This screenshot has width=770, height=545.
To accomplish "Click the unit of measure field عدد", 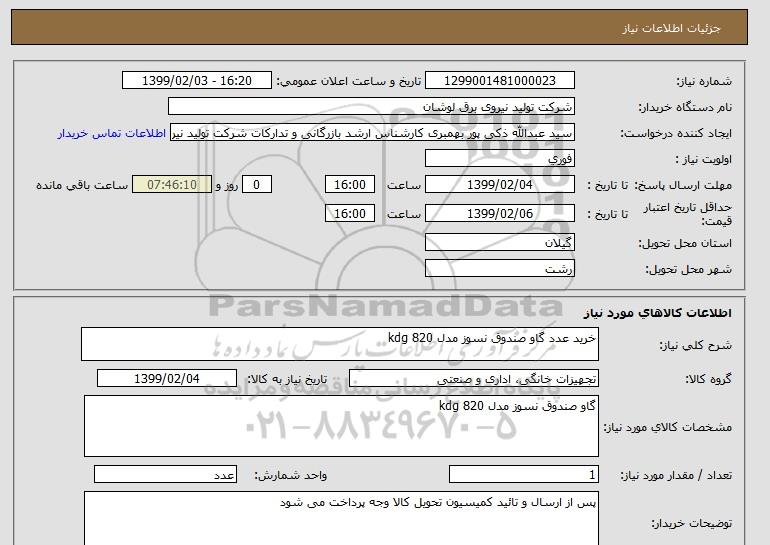I will (x=165, y=475).
